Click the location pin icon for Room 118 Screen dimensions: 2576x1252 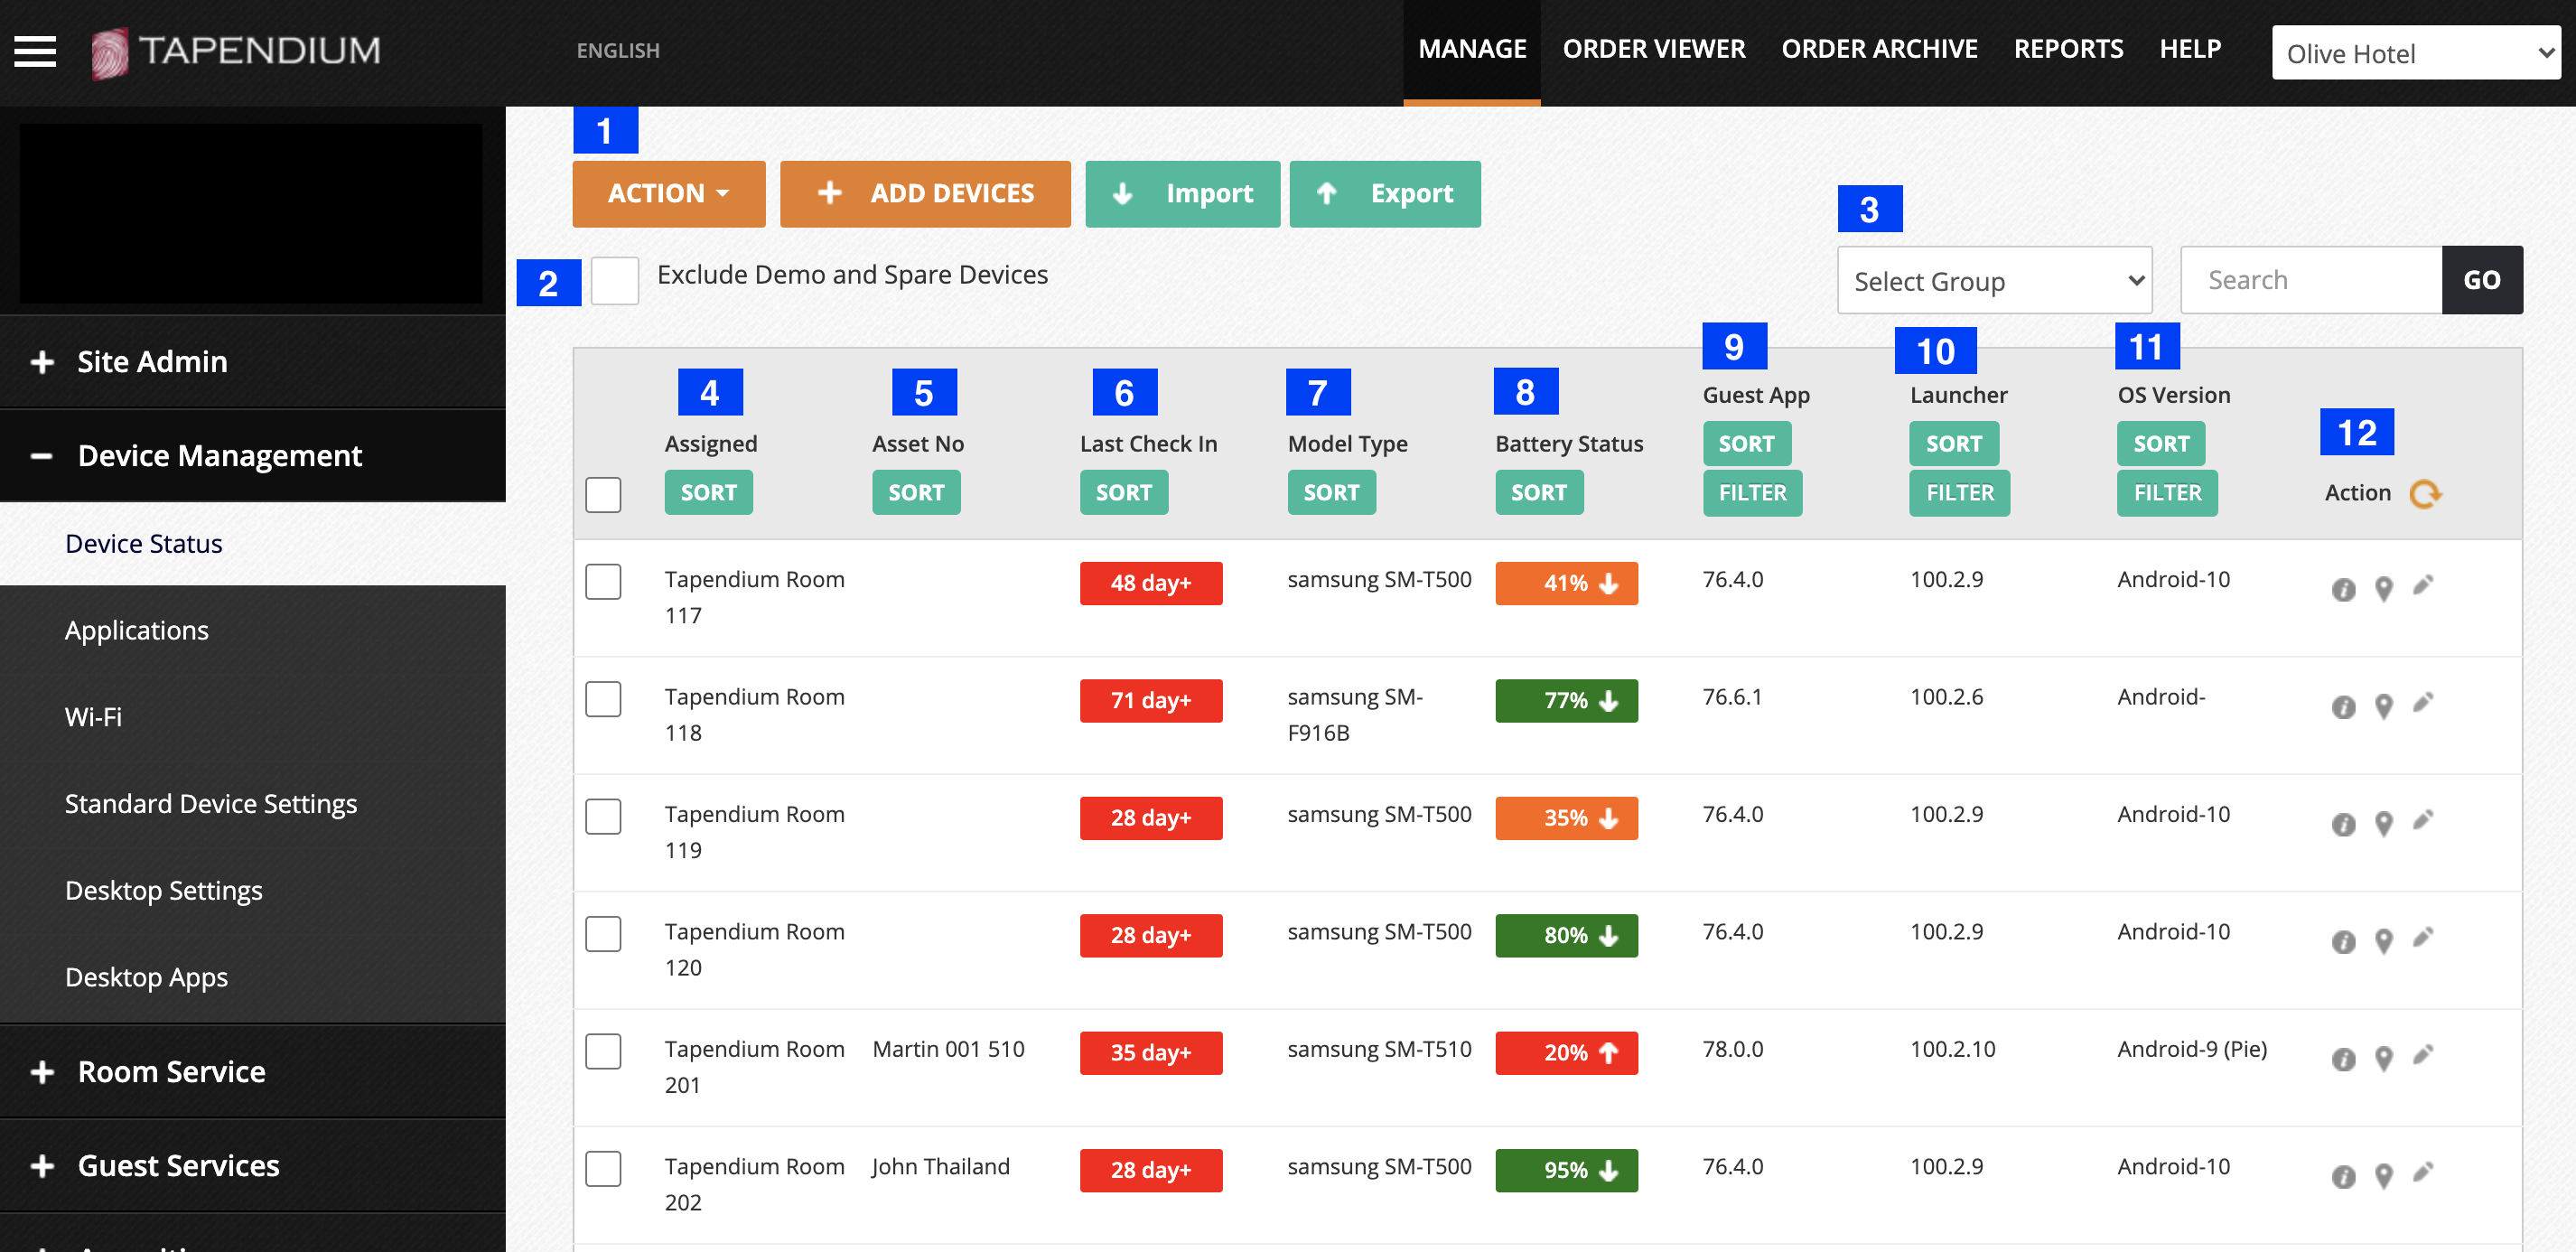(x=2384, y=706)
